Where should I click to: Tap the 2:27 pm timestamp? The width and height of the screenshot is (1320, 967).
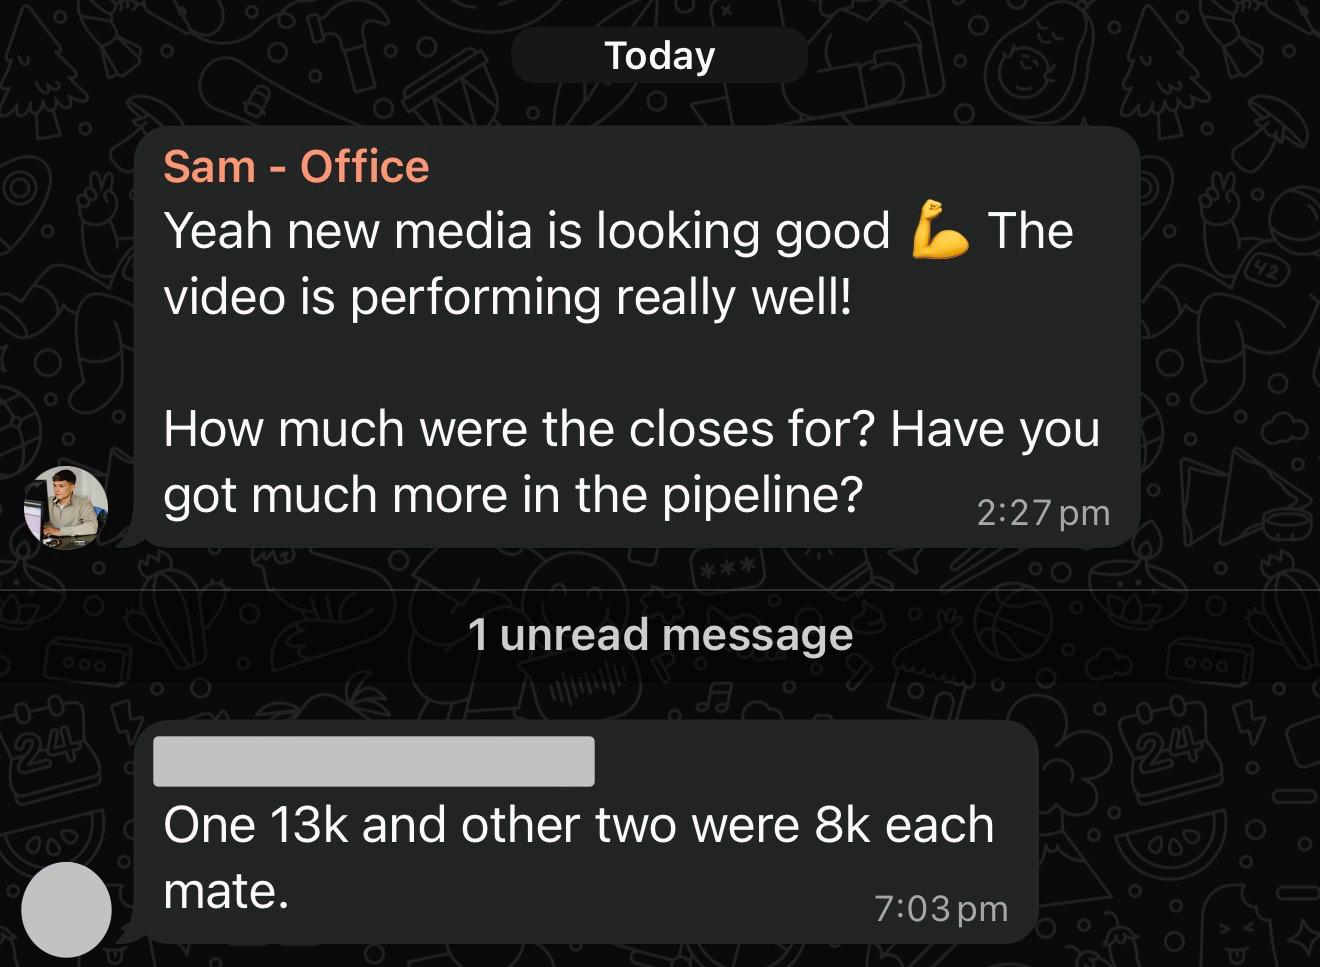click(1044, 513)
